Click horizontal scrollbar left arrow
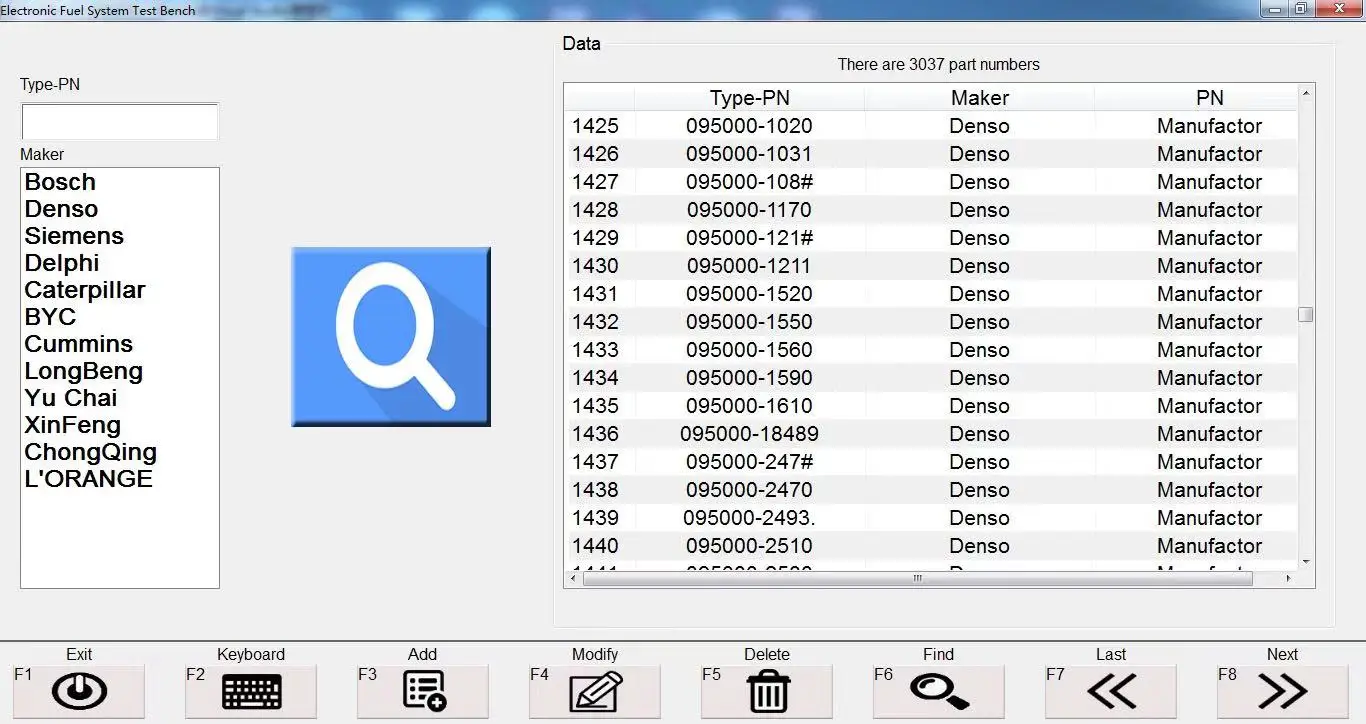The height and width of the screenshot is (724, 1366). click(x=573, y=579)
